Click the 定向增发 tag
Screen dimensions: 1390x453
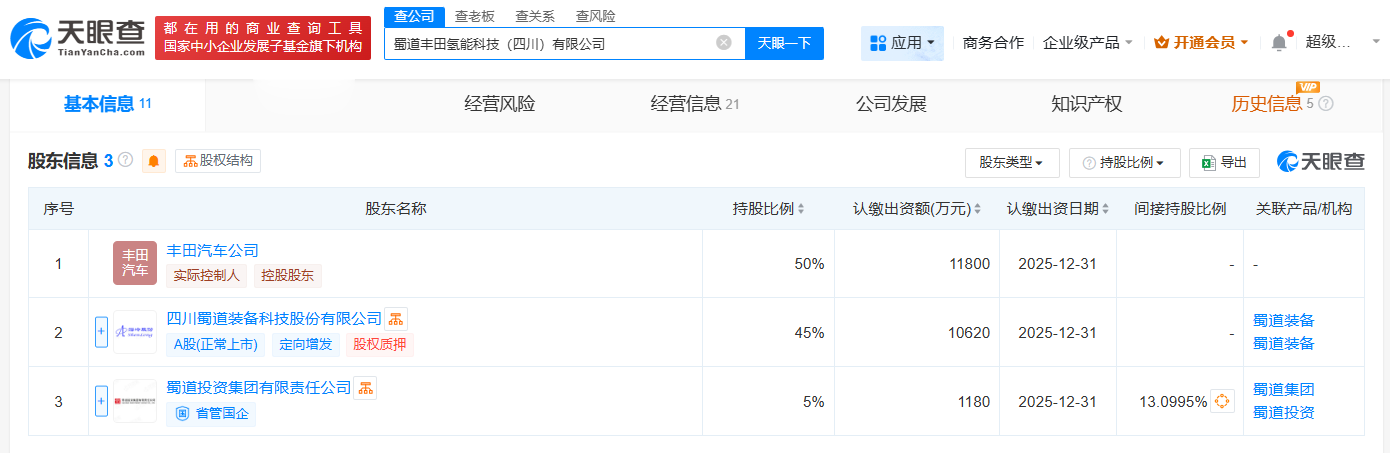[307, 345]
